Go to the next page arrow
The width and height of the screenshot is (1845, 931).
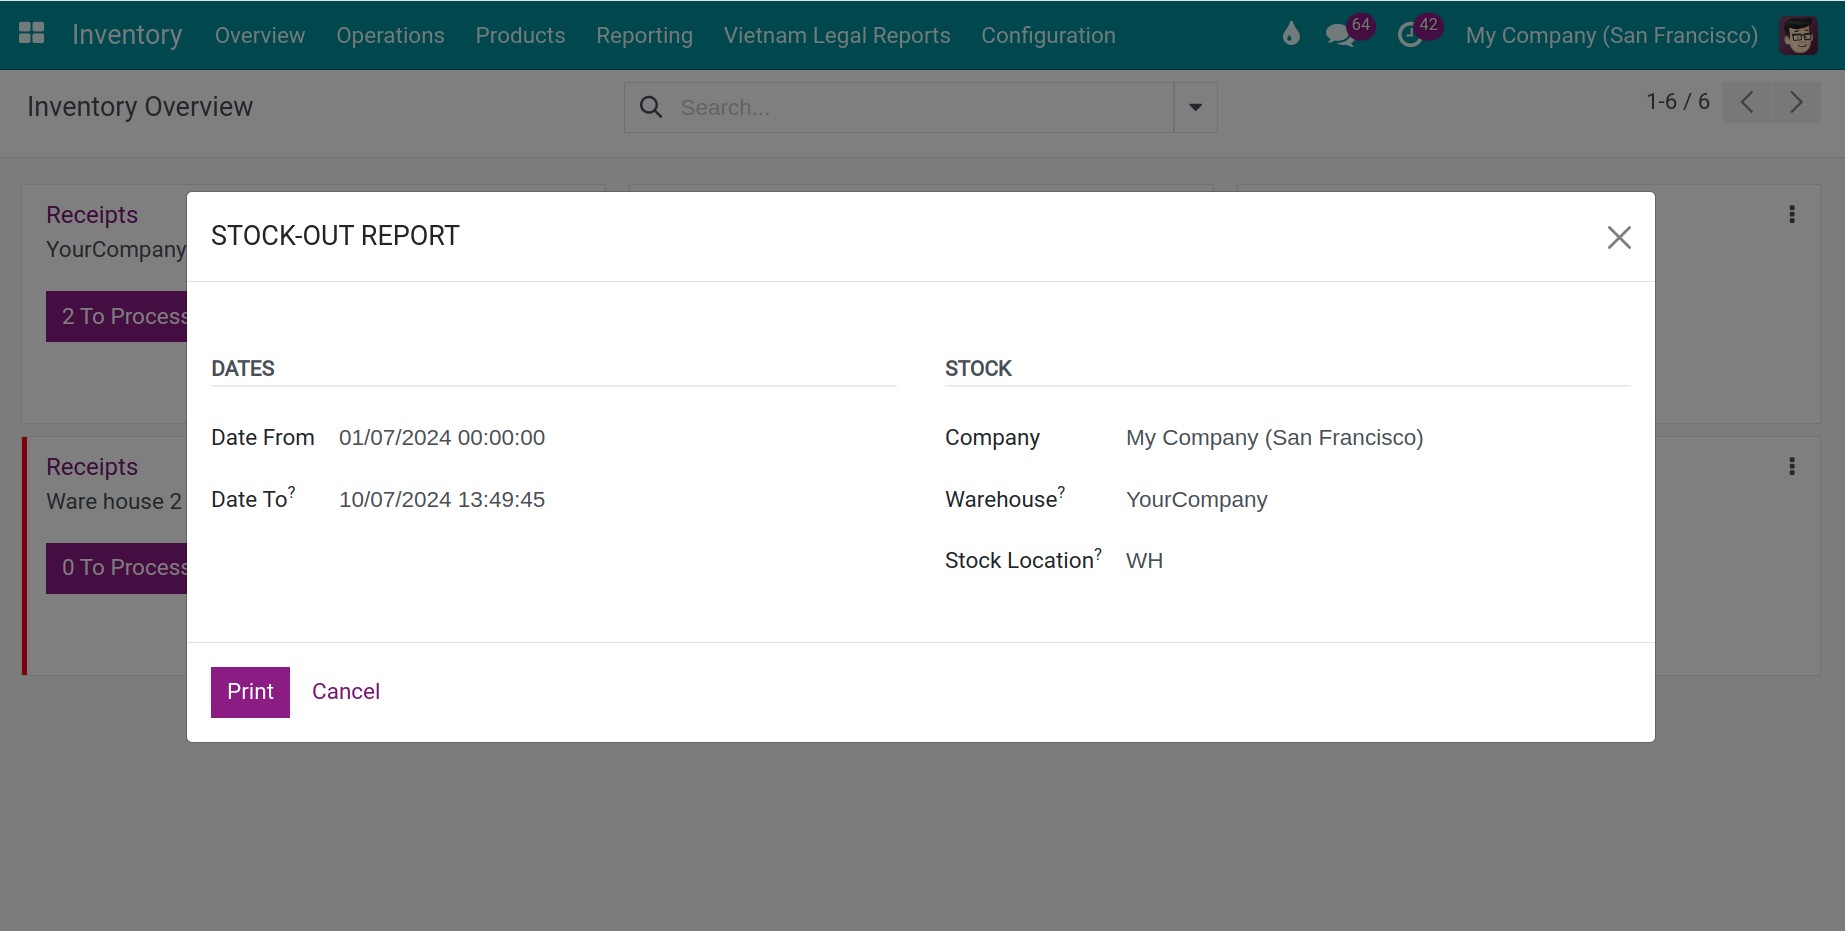[x=1796, y=102]
